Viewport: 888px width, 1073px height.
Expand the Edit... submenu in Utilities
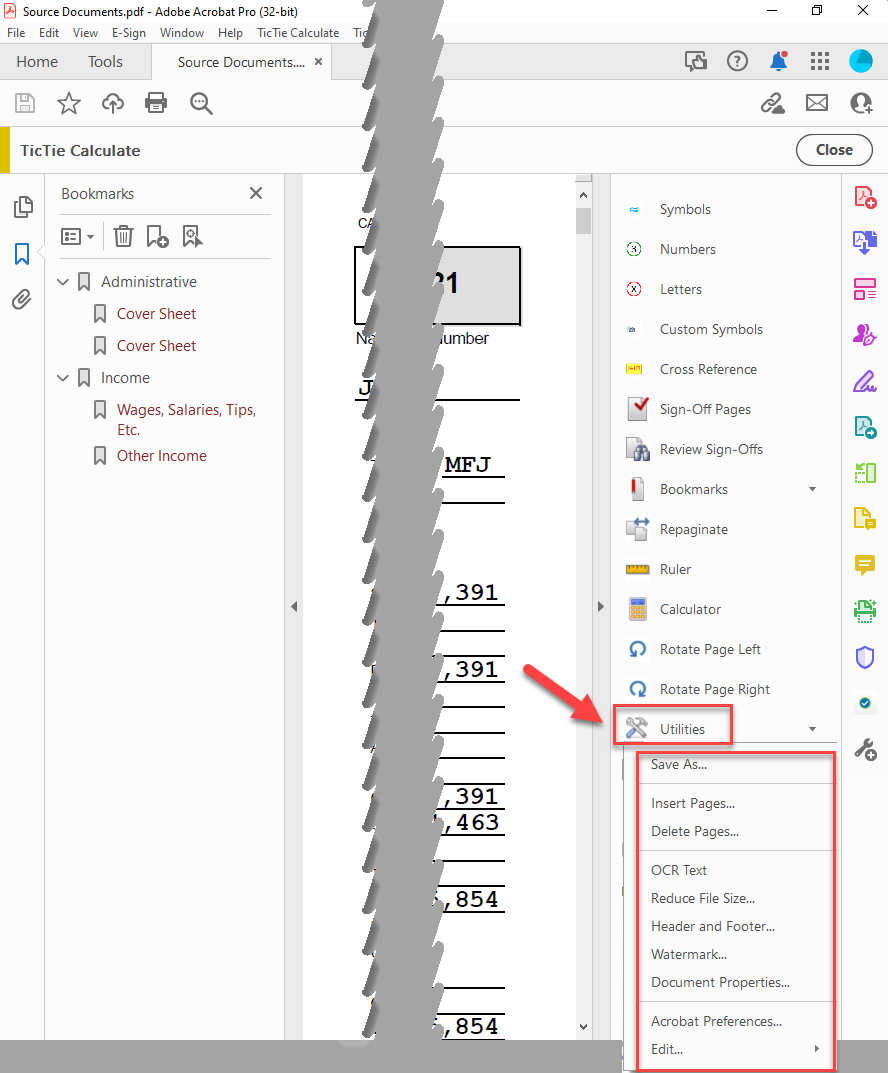point(735,1049)
